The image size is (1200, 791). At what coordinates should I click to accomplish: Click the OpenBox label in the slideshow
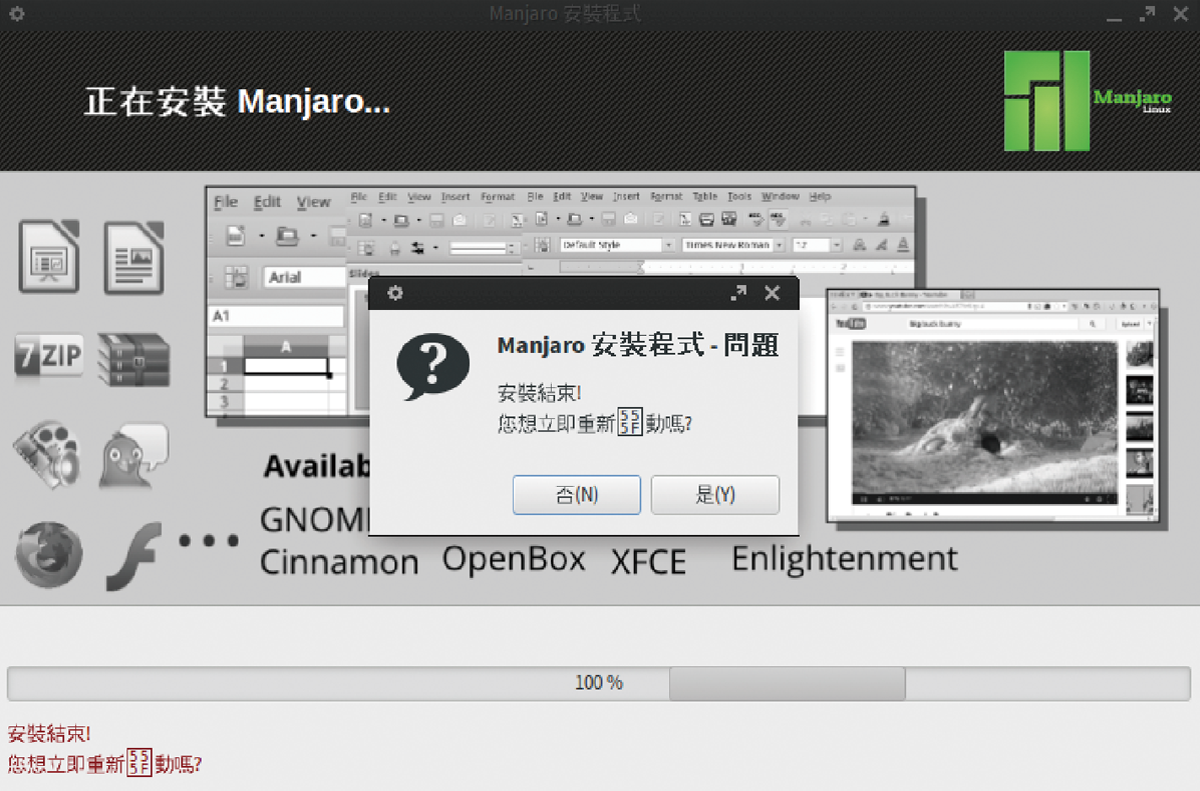tap(514, 558)
